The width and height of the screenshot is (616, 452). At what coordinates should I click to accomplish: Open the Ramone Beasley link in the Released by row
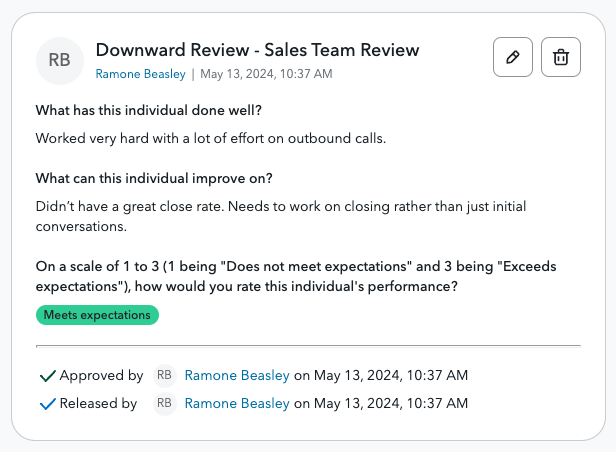coord(237,404)
